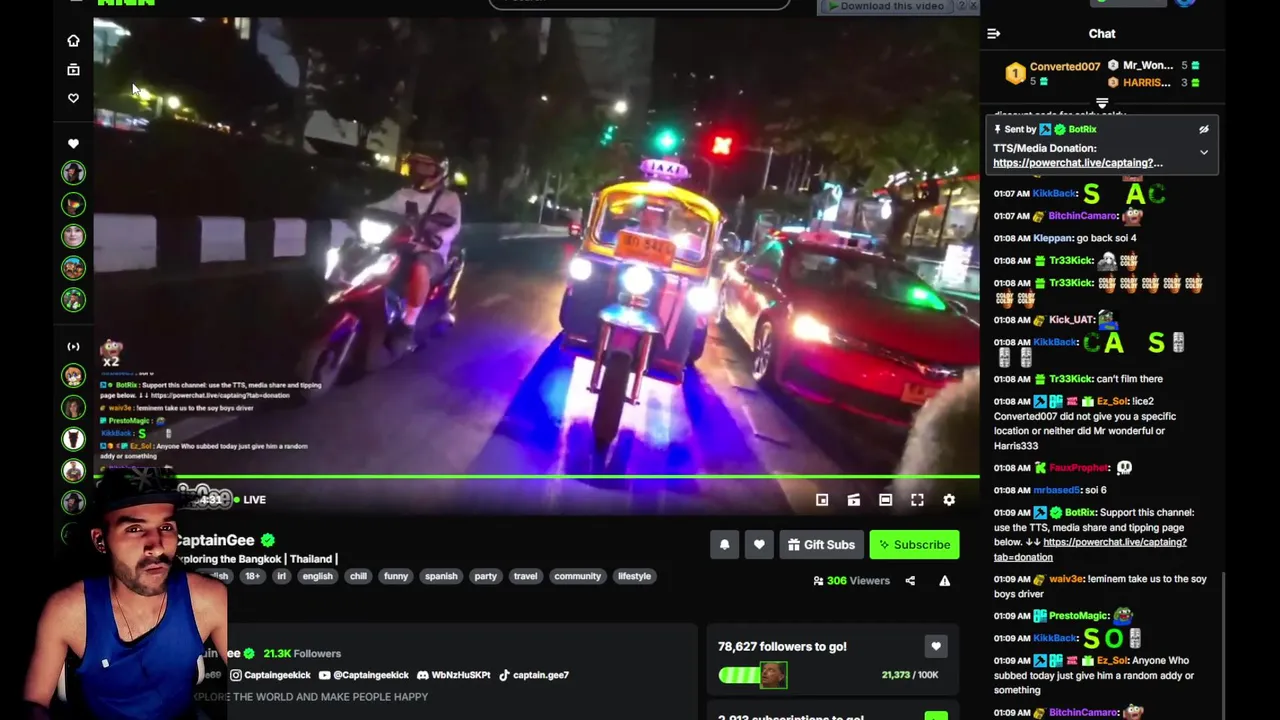Select the irl tag

(x=281, y=576)
